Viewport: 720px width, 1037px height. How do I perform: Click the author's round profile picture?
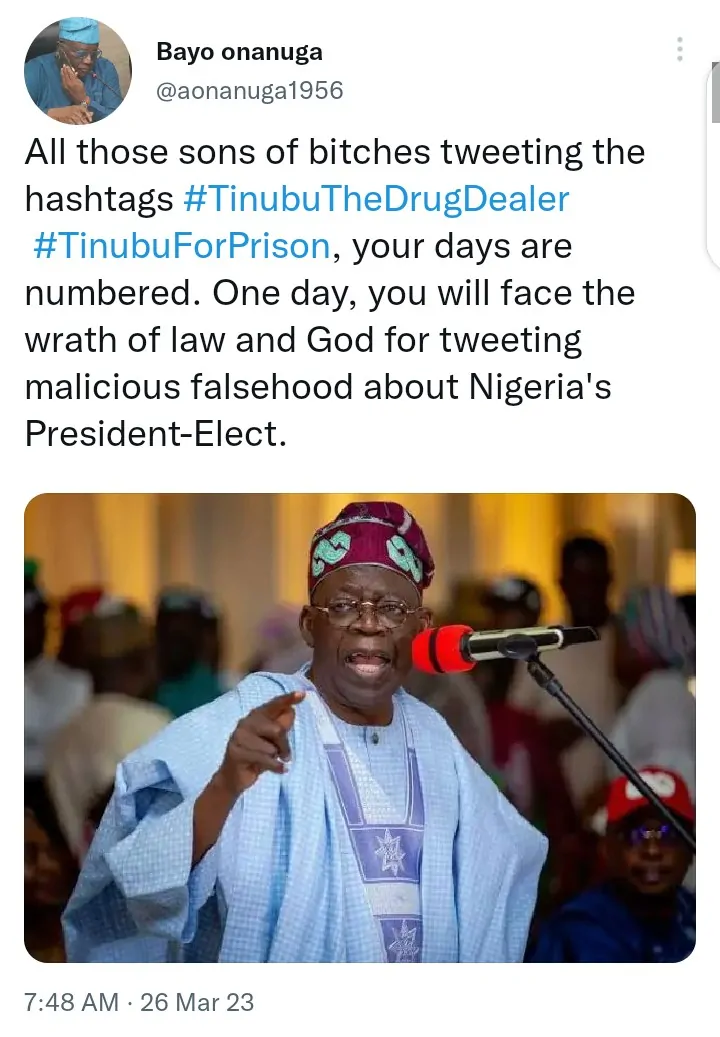[x=77, y=70]
